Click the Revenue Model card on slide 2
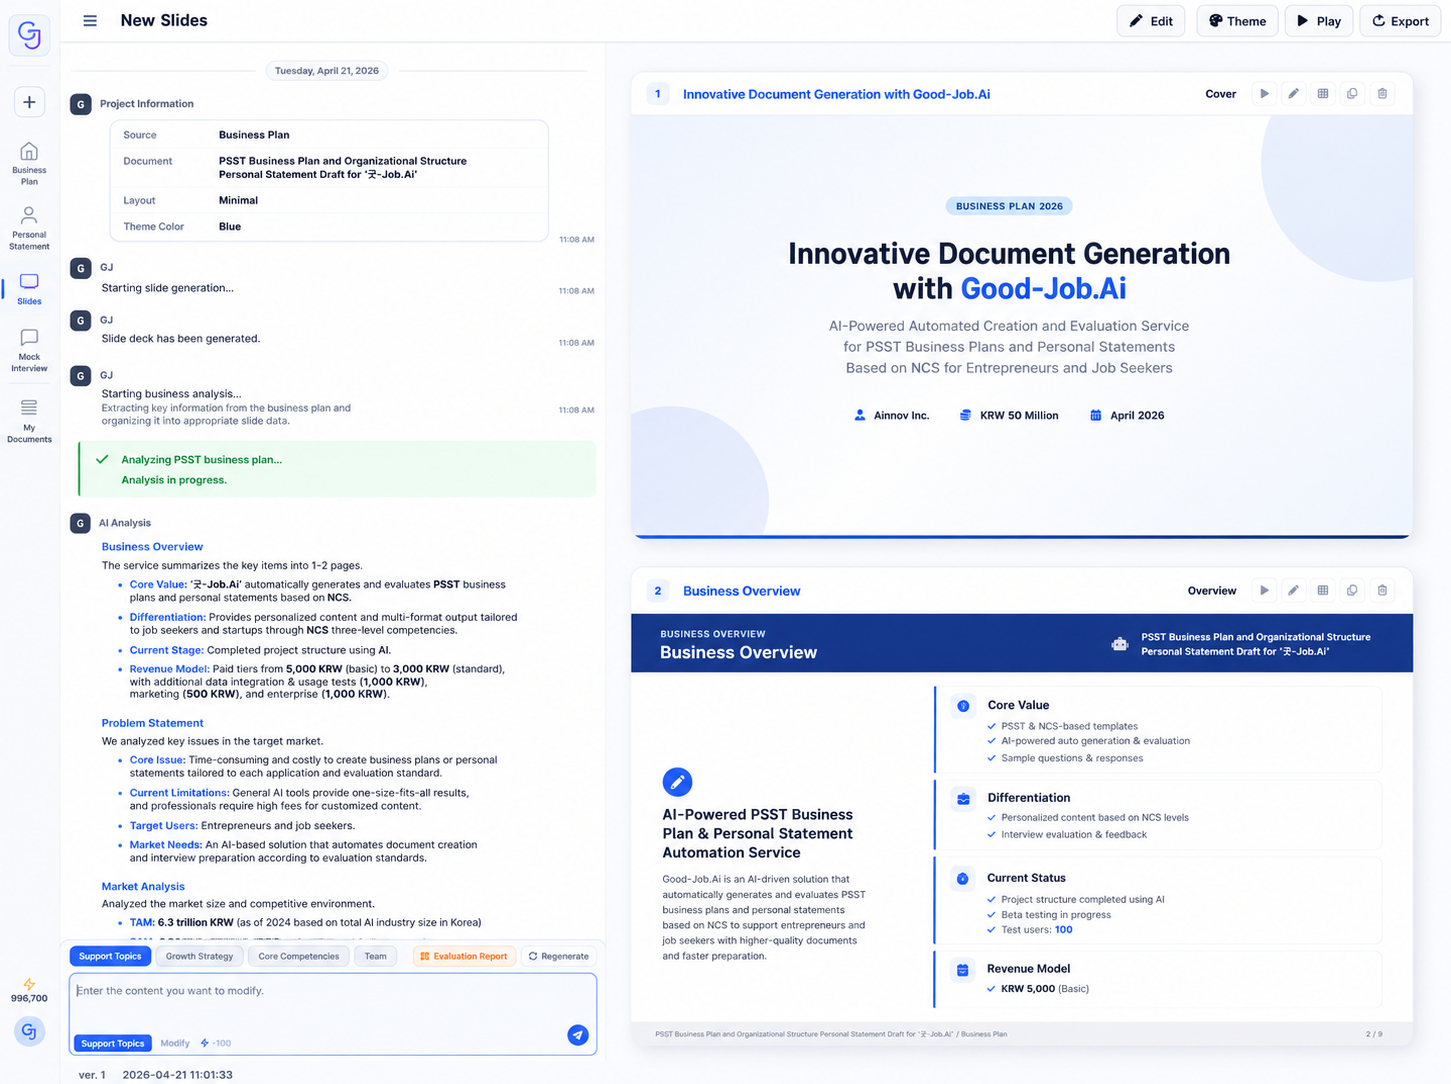This screenshot has height=1084, width=1451. 1158,978
